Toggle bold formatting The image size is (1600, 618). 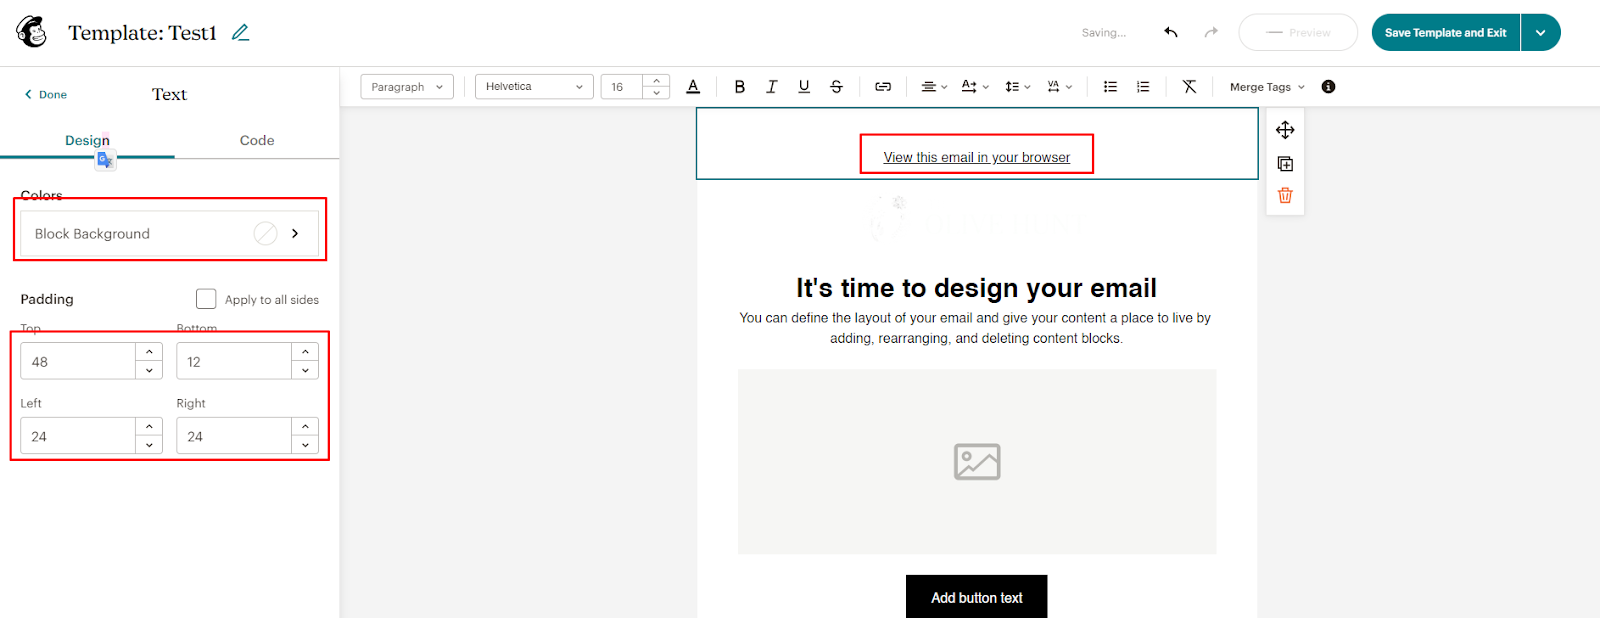739,87
